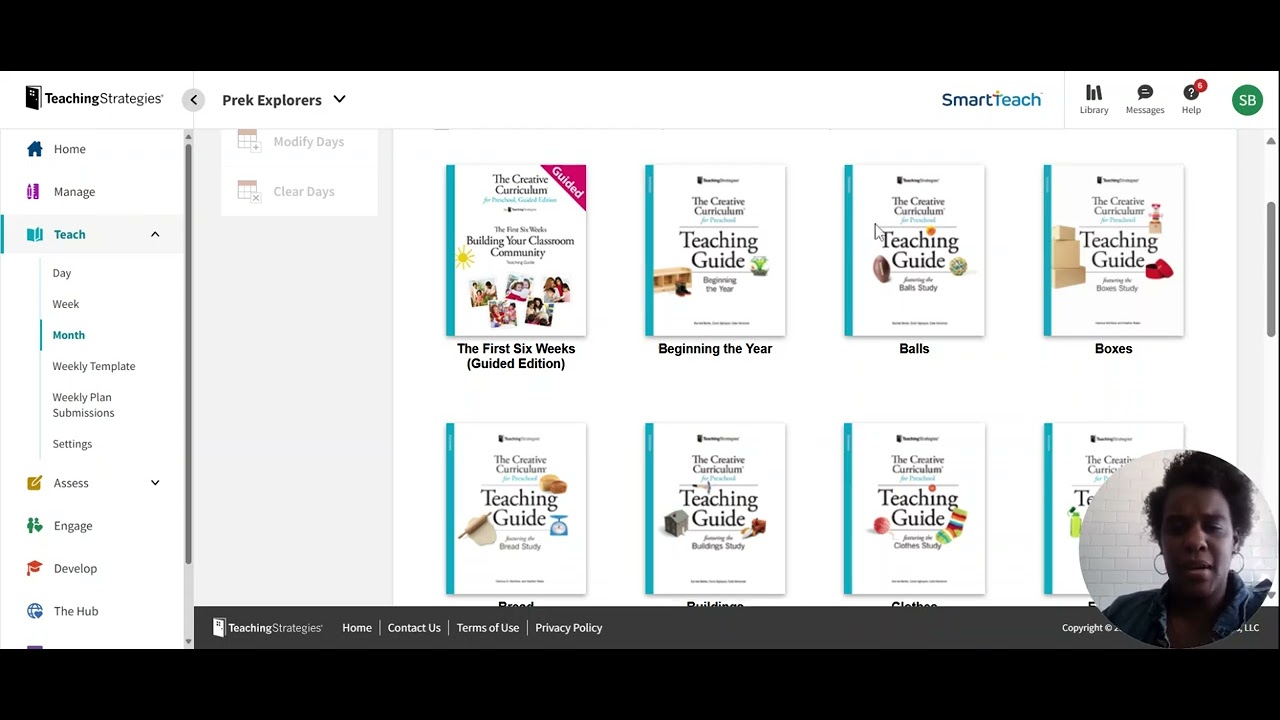Click the Home icon in sidebar

35,149
